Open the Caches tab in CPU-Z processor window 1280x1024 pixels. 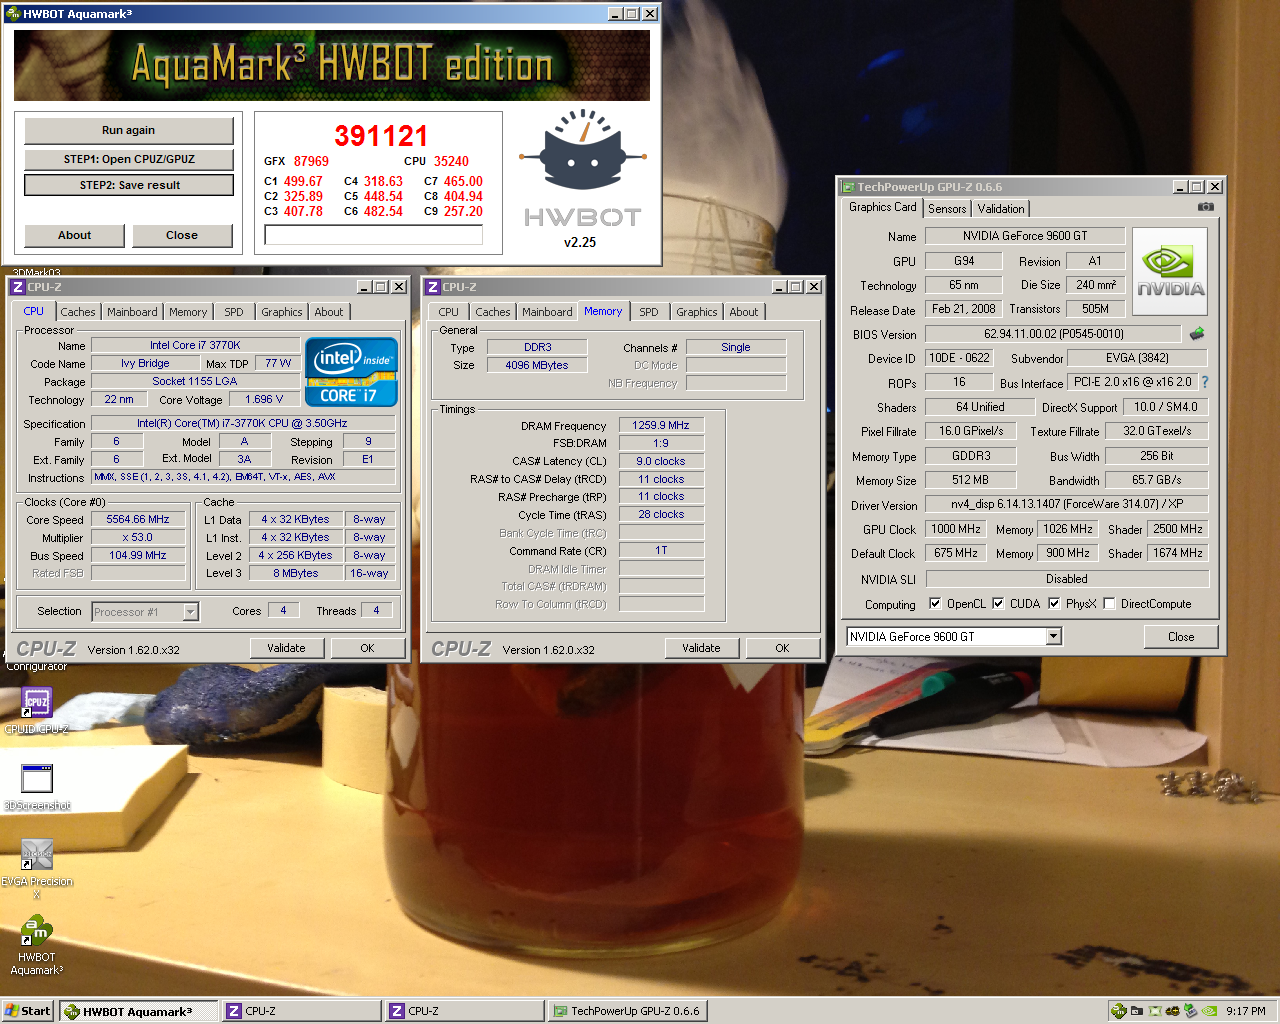click(78, 312)
